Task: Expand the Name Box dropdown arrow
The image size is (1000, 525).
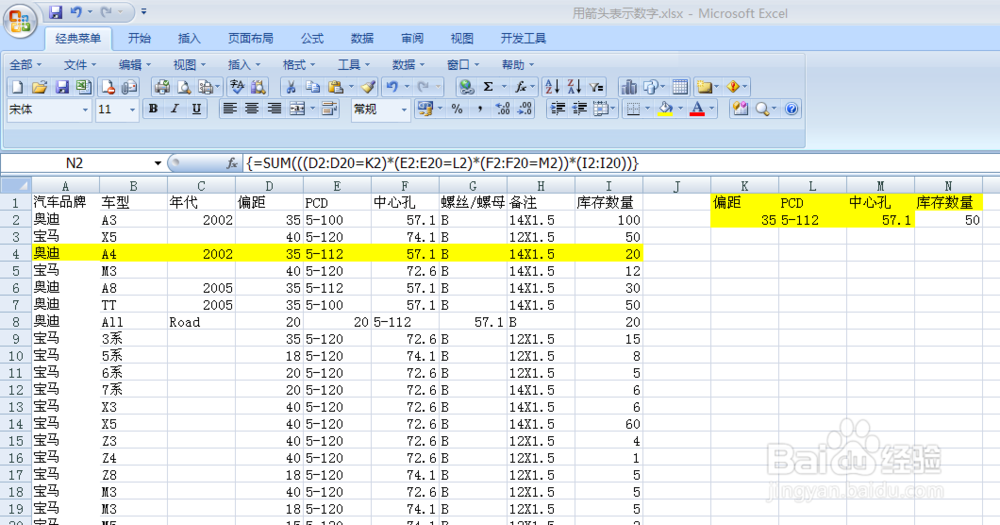Action: click(x=158, y=163)
